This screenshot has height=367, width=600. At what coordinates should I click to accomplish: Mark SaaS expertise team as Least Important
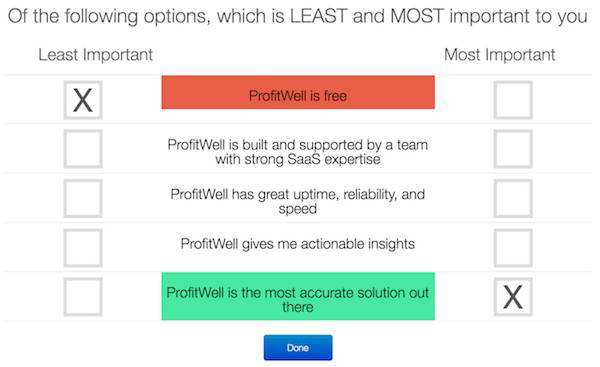click(83, 149)
